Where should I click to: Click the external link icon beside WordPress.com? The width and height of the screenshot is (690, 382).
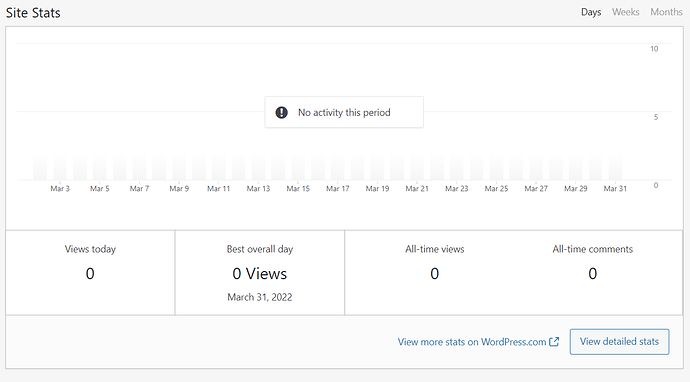coord(554,342)
